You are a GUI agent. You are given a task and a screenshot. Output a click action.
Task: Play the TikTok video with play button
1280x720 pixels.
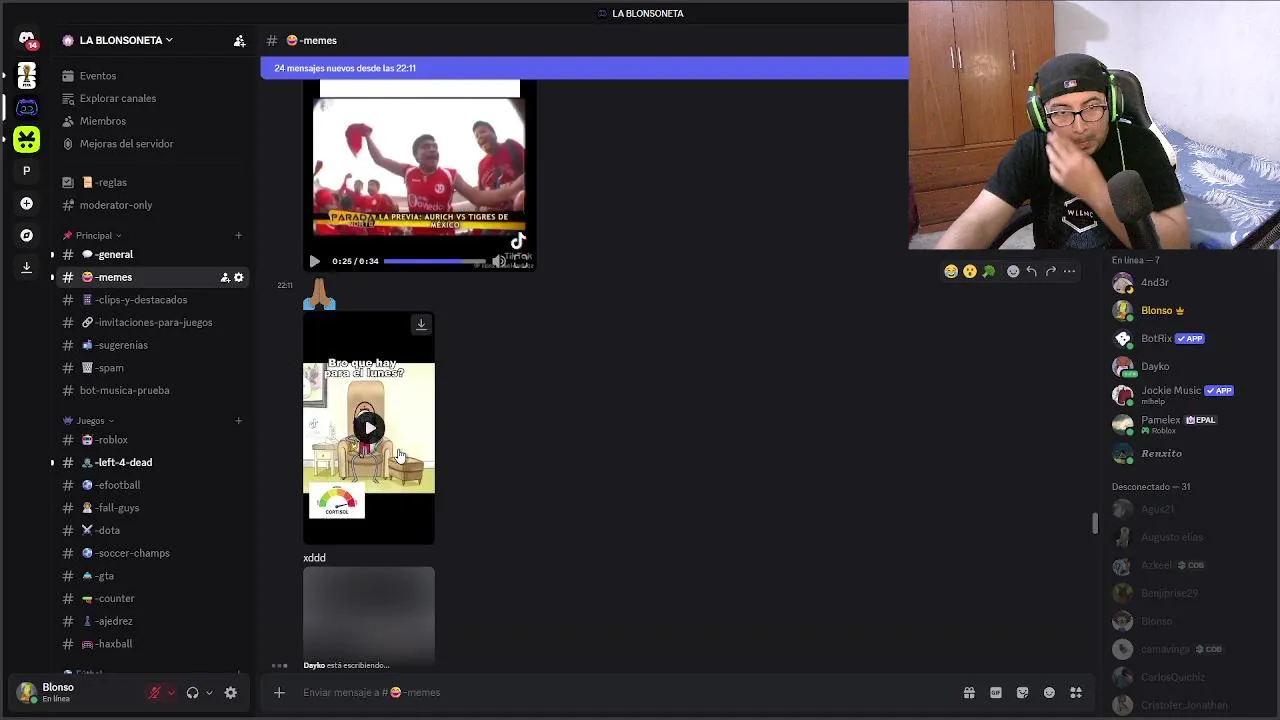pos(314,261)
